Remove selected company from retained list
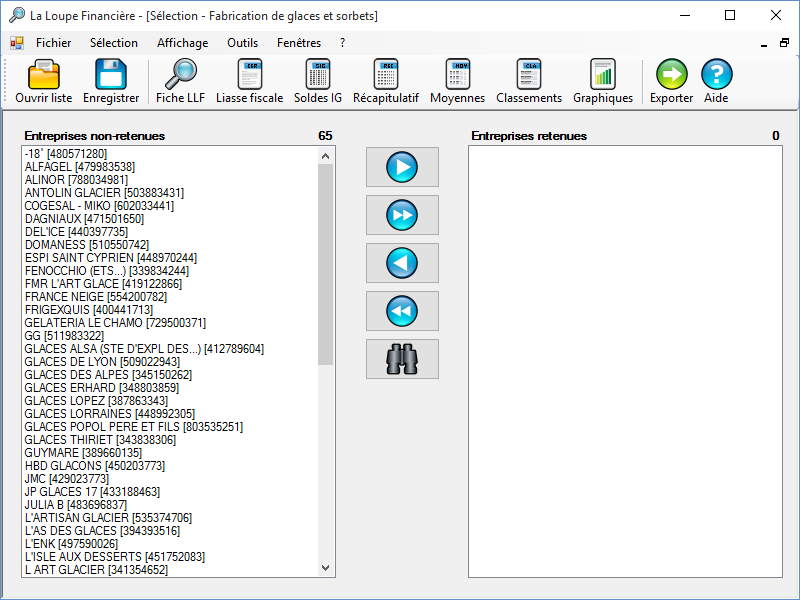This screenshot has width=800, height=600. click(402, 263)
